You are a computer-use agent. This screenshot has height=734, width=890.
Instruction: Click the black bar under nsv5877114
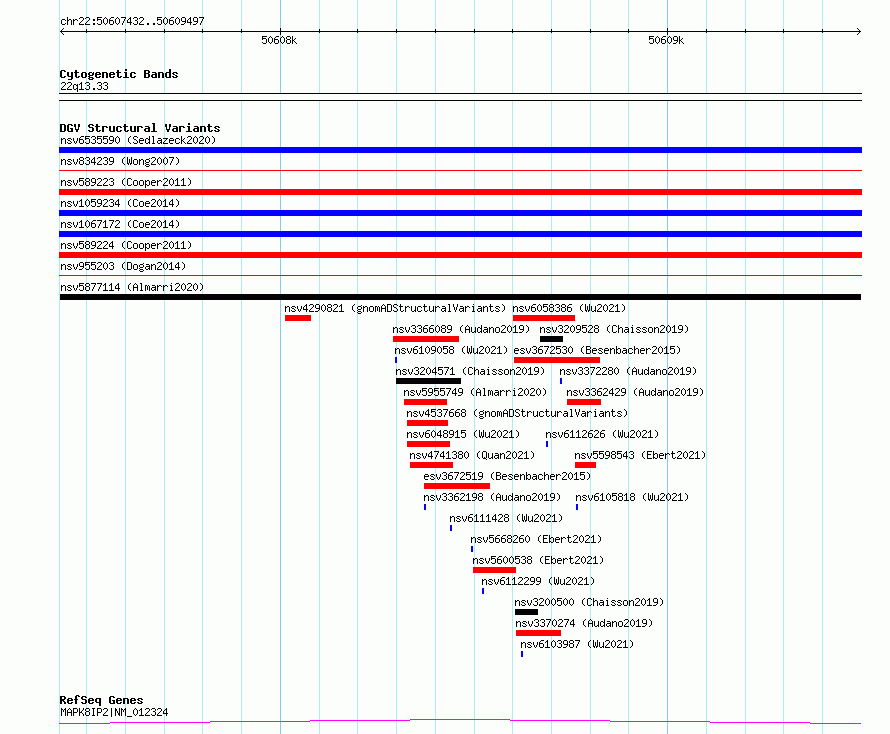point(460,297)
